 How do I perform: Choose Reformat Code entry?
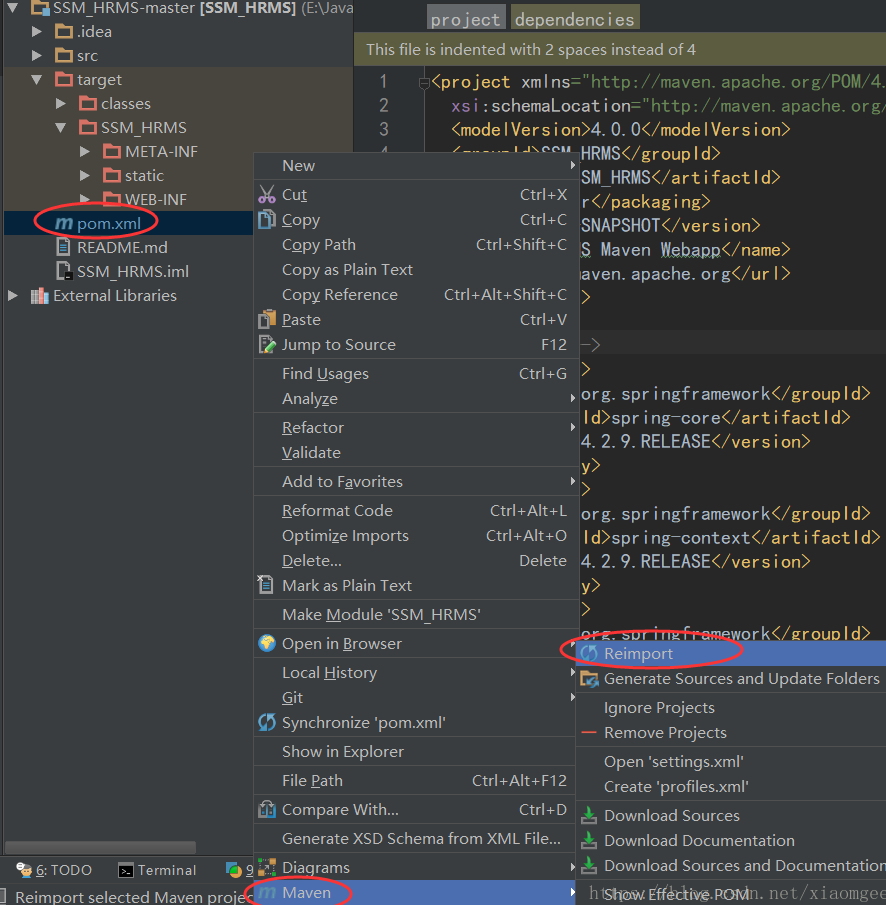click(416, 510)
